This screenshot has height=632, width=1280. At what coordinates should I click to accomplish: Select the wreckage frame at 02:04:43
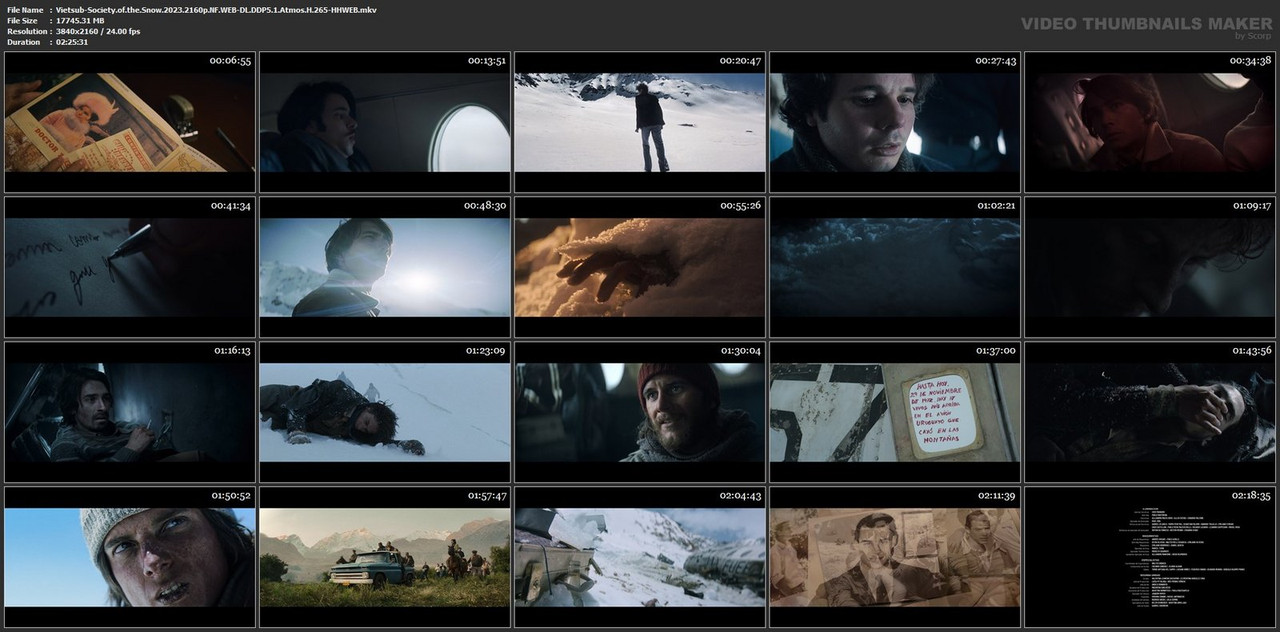point(640,557)
